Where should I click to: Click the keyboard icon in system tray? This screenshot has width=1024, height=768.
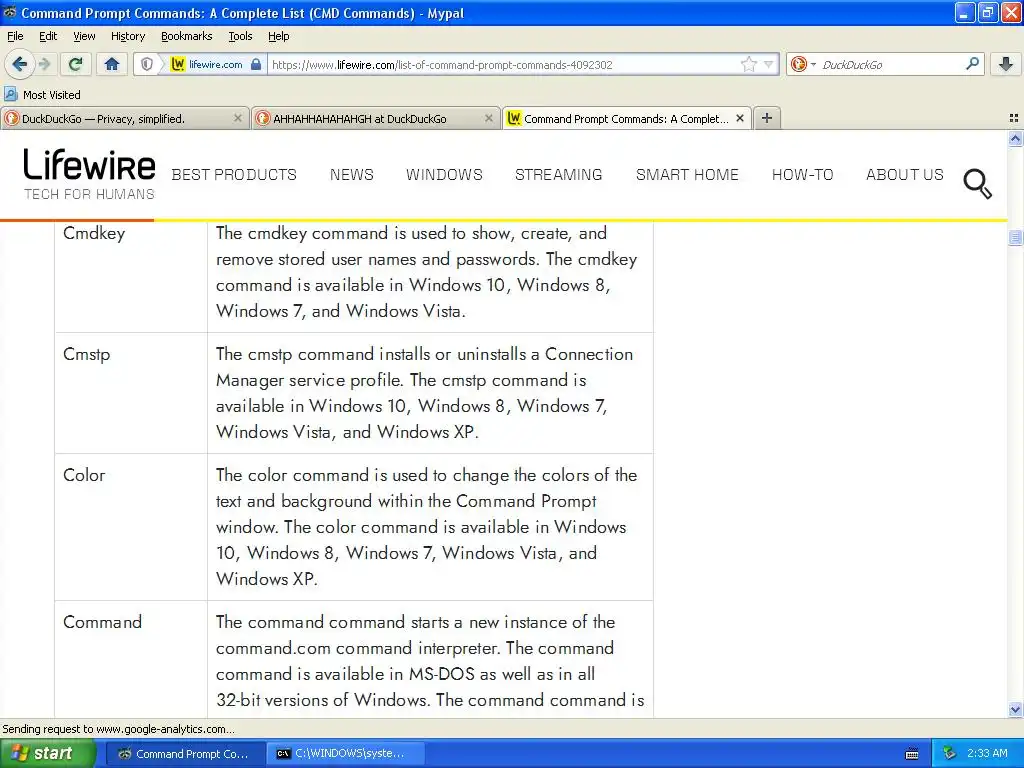912,754
